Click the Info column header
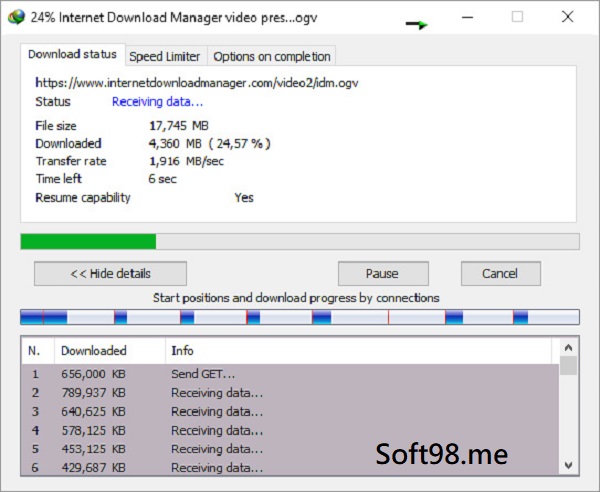600x492 pixels. (x=359, y=350)
